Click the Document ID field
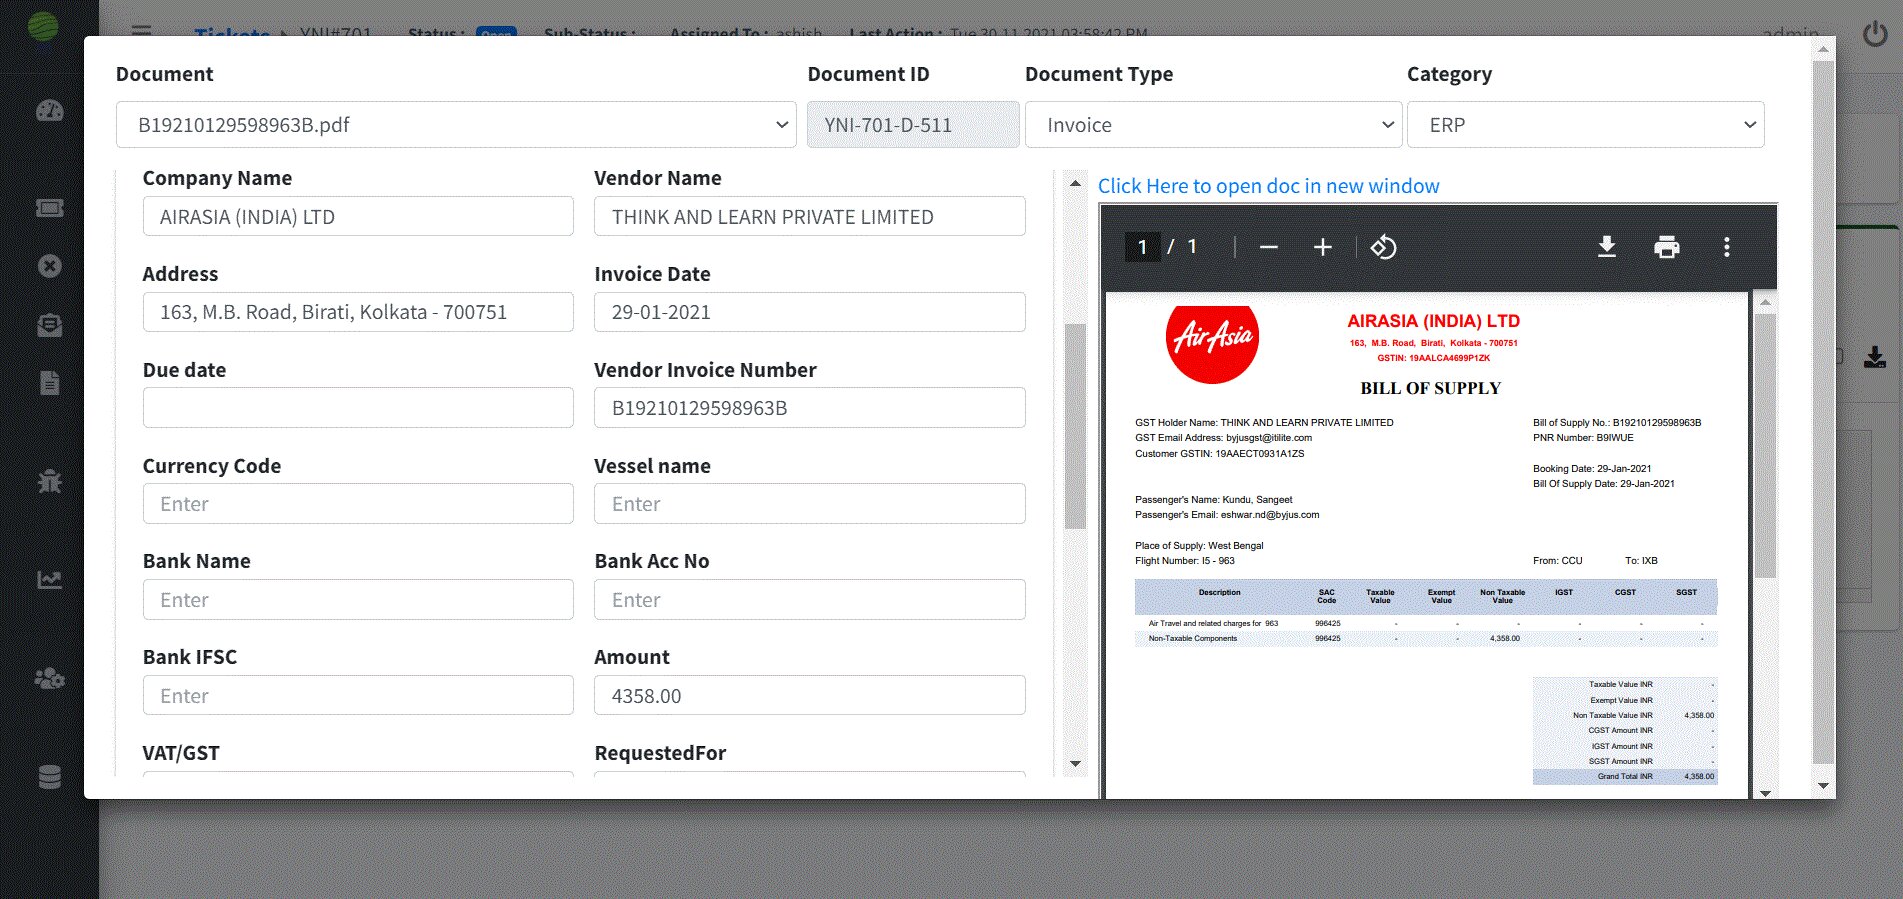Image resolution: width=1903 pixels, height=899 pixels. pyautogui.click(x=913, y=125)
